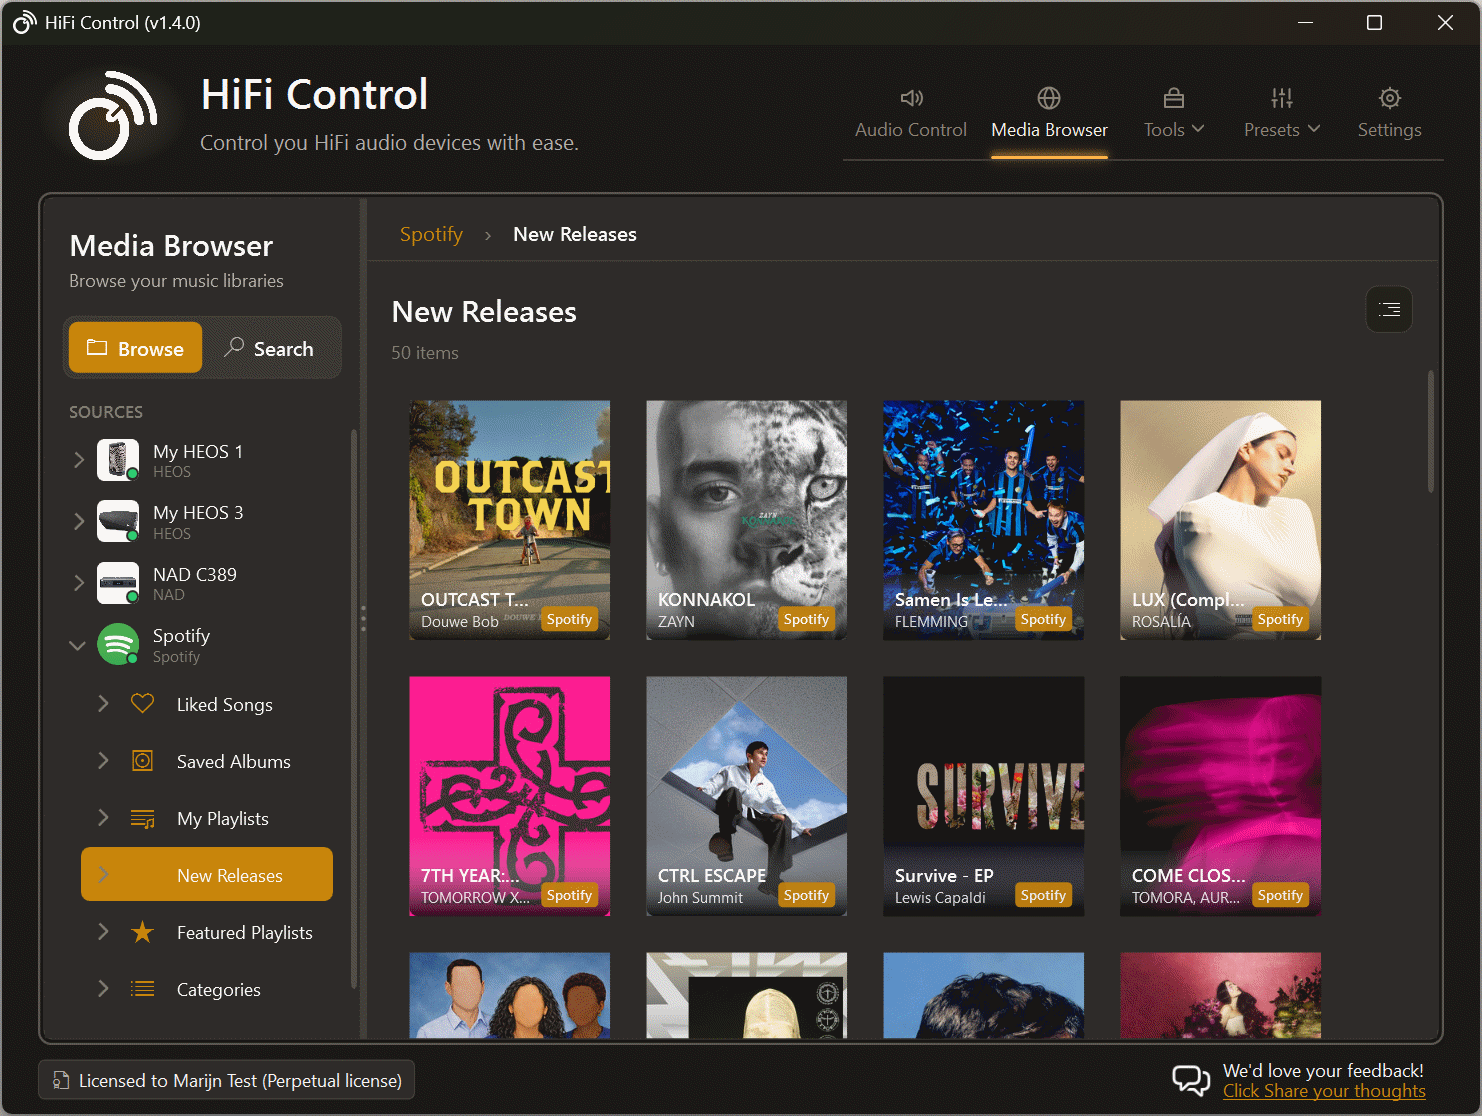Select the Tools icon in header
The image size is (1482, 1116).
point(1172,98)
